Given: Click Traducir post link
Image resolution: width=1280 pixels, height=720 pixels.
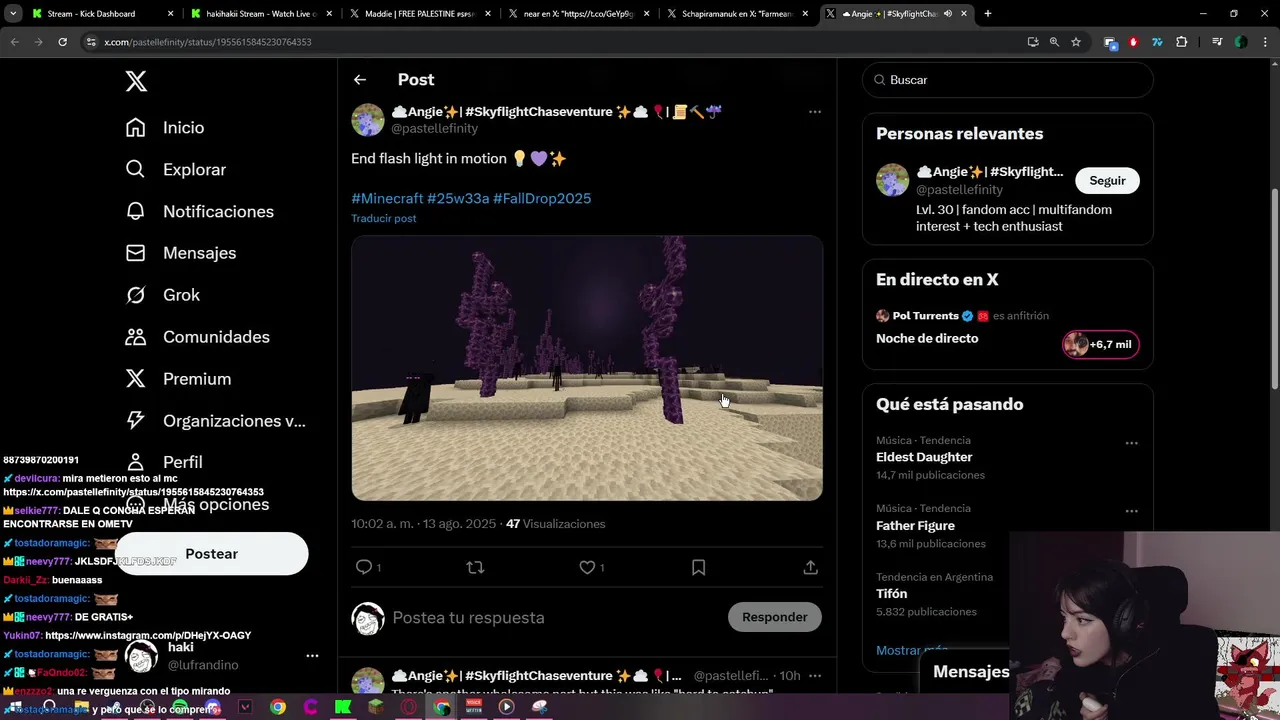Looking at the screenshot, I should pyautogui.click(x=383, y=218).
